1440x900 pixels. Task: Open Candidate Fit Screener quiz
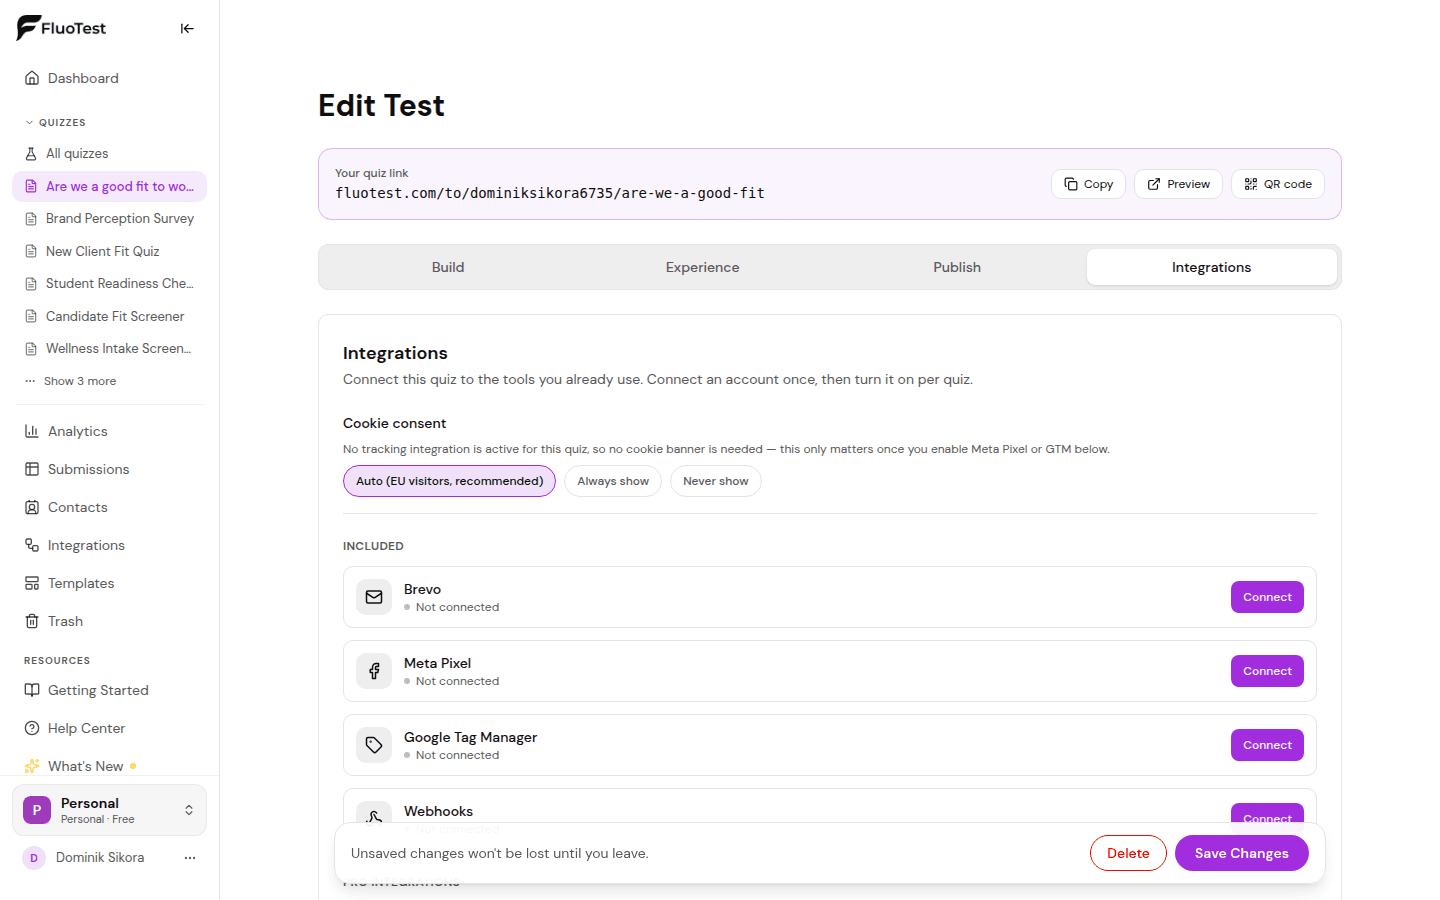click(x=109, y=316)
